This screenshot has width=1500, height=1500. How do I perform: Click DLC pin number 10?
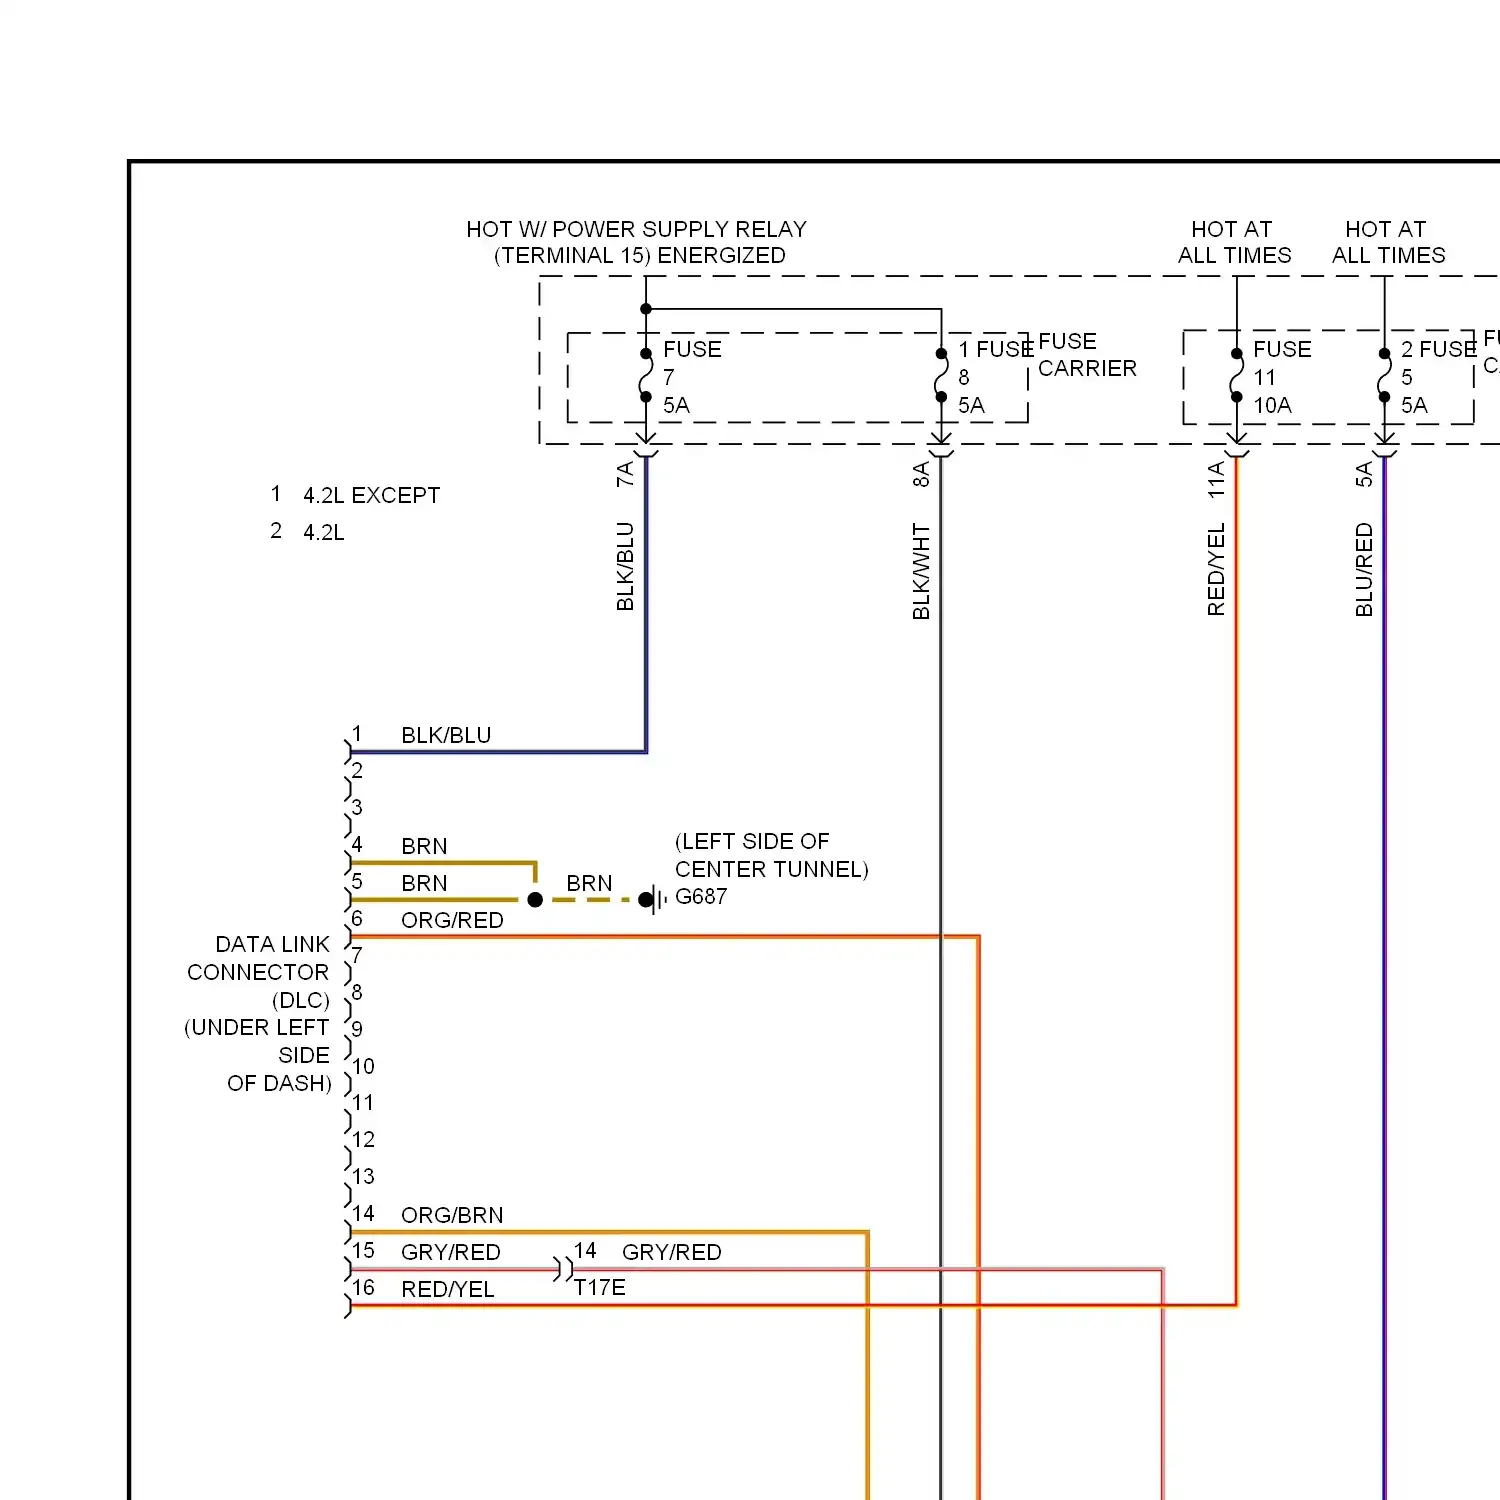(363, 1066)
